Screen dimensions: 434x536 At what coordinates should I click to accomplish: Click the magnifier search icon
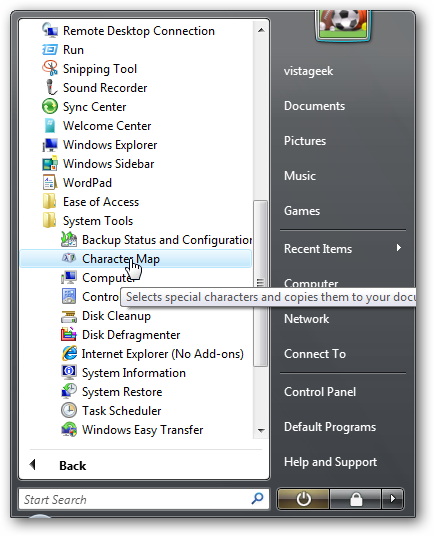tap(257, 499)
